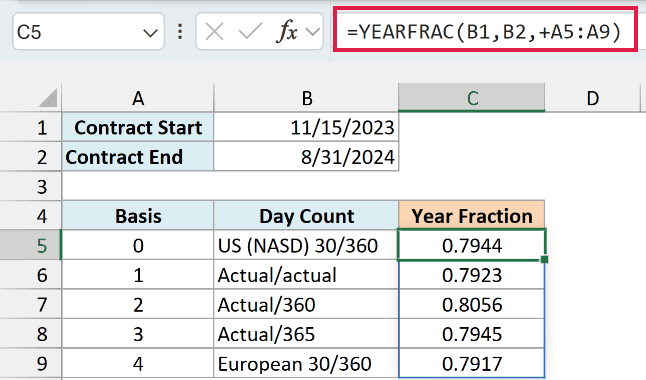Screen dimensions: 646x380
Task: Click the Name Box showing C5
Action: [88, 32]
